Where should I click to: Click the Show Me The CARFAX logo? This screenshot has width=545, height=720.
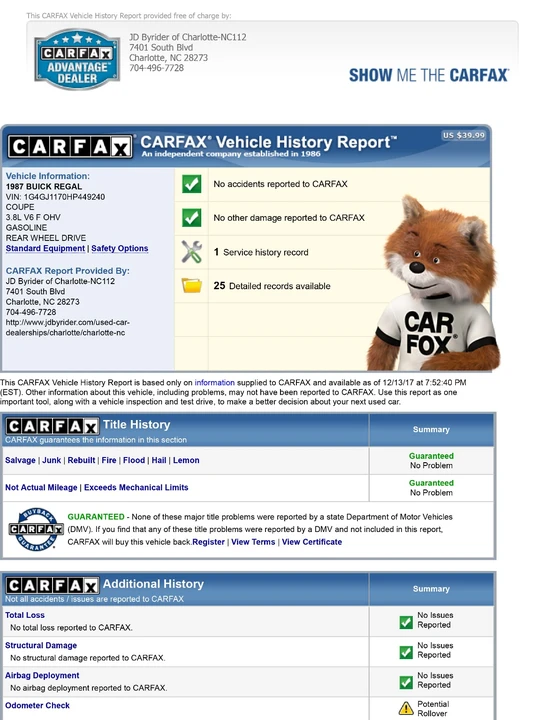pyautogui.click(x=429, y=75)
